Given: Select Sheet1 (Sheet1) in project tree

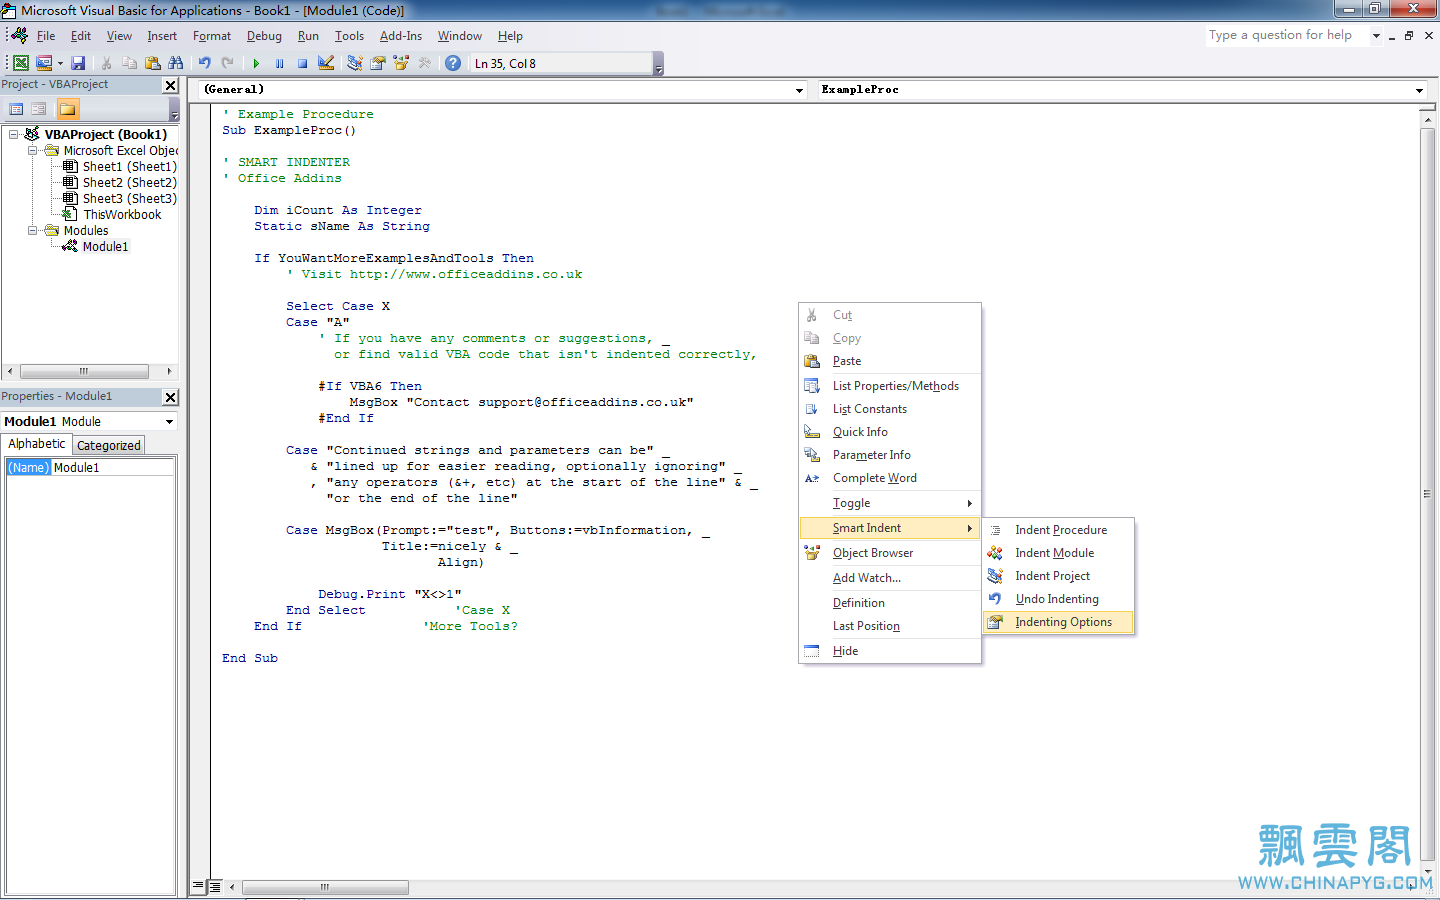Looking at the screenshot, I should [x=129, y=166].
